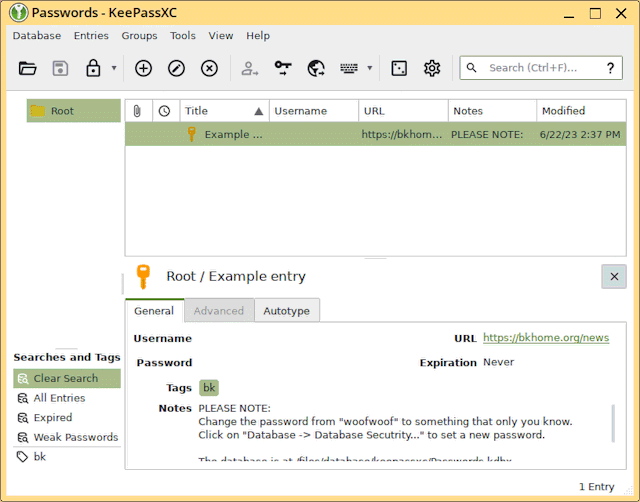This screenshot has width=640, height=502.
Task: Click the key icon in the entry row
Action: pos(191,134)
